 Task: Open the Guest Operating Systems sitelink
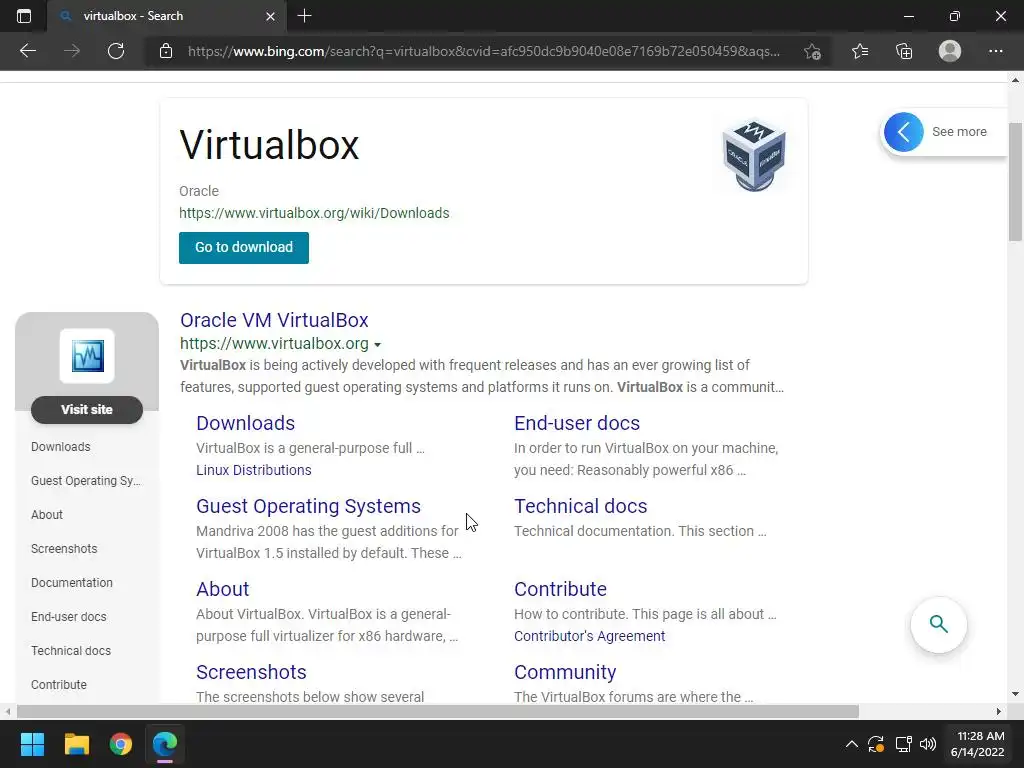point(308,506)
